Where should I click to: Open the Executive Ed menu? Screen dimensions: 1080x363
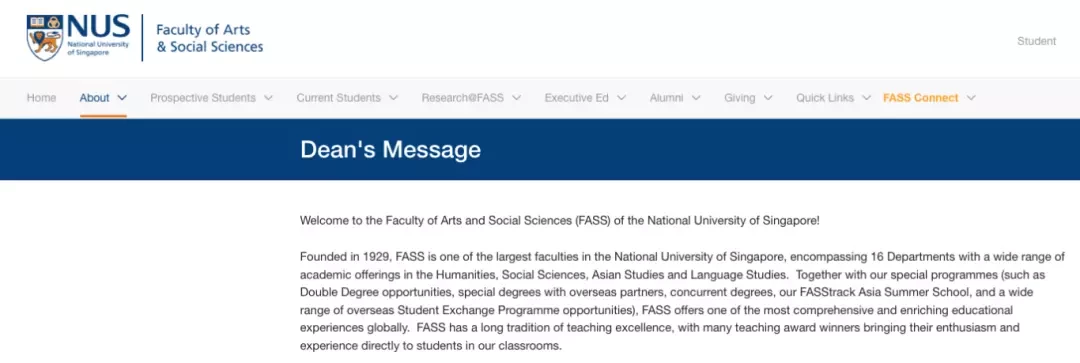[x=577, y=98]
